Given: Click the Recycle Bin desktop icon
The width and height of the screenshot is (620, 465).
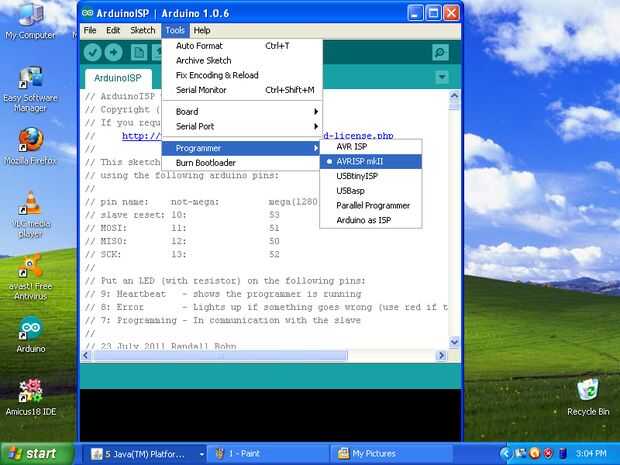Looking at the screenshot, I should click(588, 397).
